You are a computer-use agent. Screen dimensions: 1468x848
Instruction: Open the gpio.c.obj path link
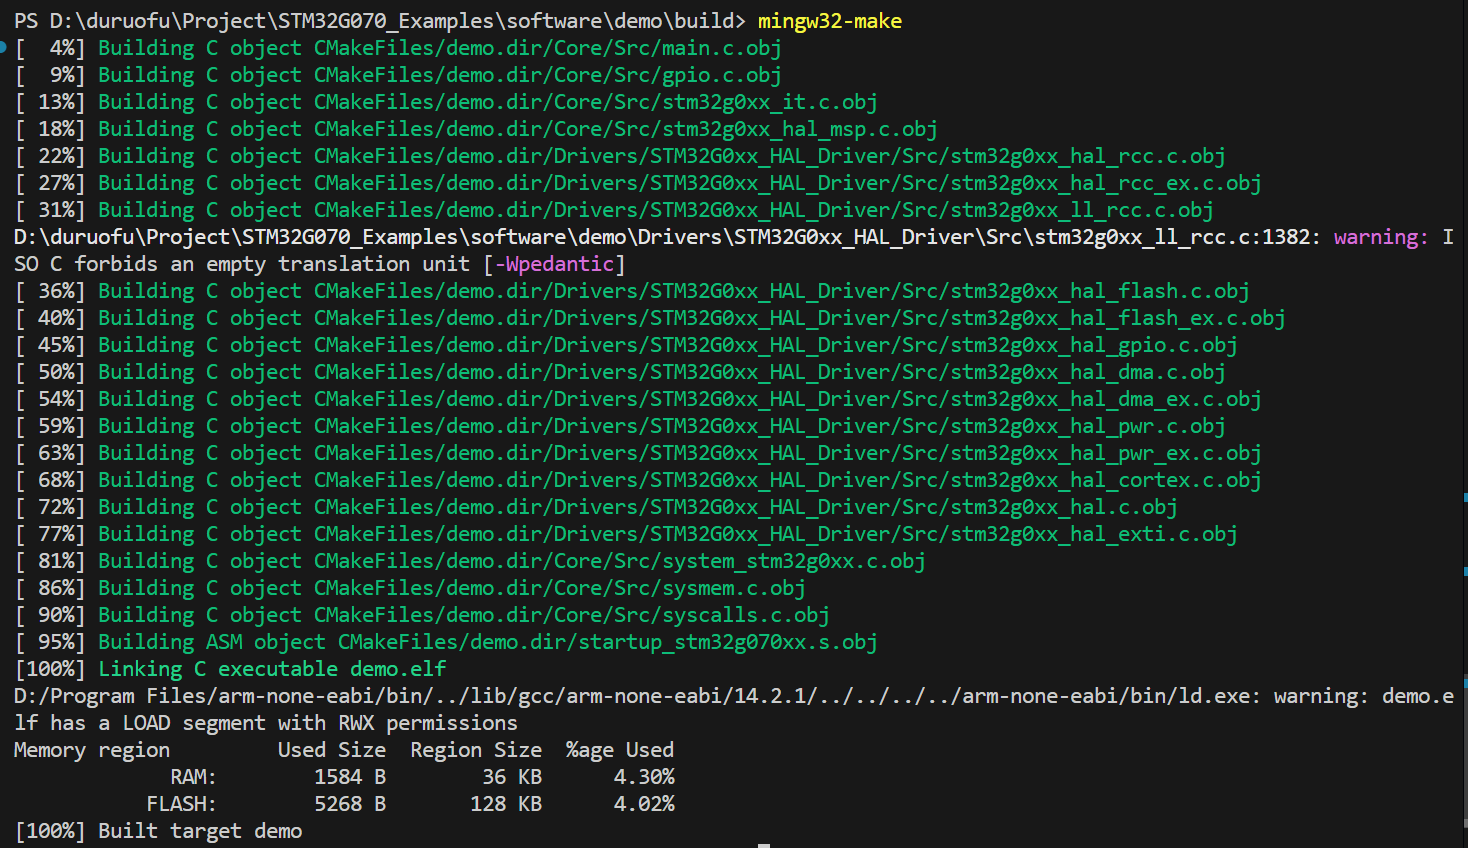click(547, 75)
